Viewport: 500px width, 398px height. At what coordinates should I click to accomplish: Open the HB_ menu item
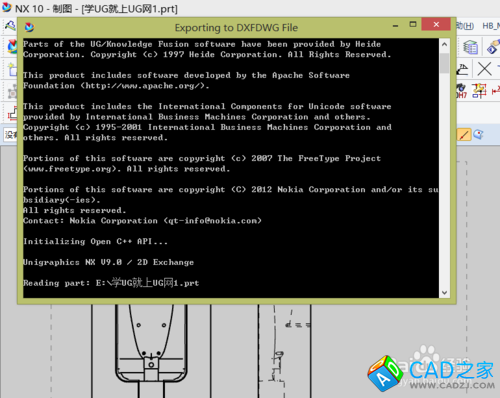491,26
